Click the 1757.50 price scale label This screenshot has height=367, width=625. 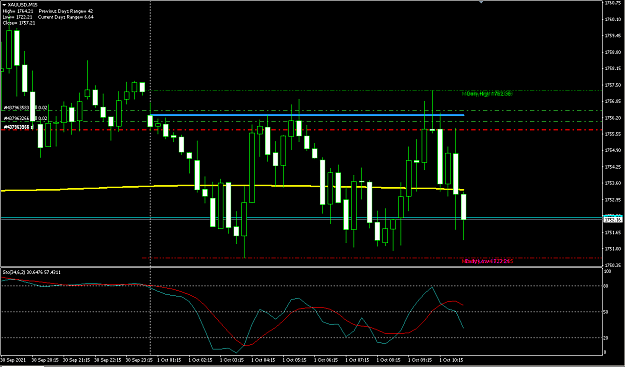pyautogui.click(x=613, y=85)
